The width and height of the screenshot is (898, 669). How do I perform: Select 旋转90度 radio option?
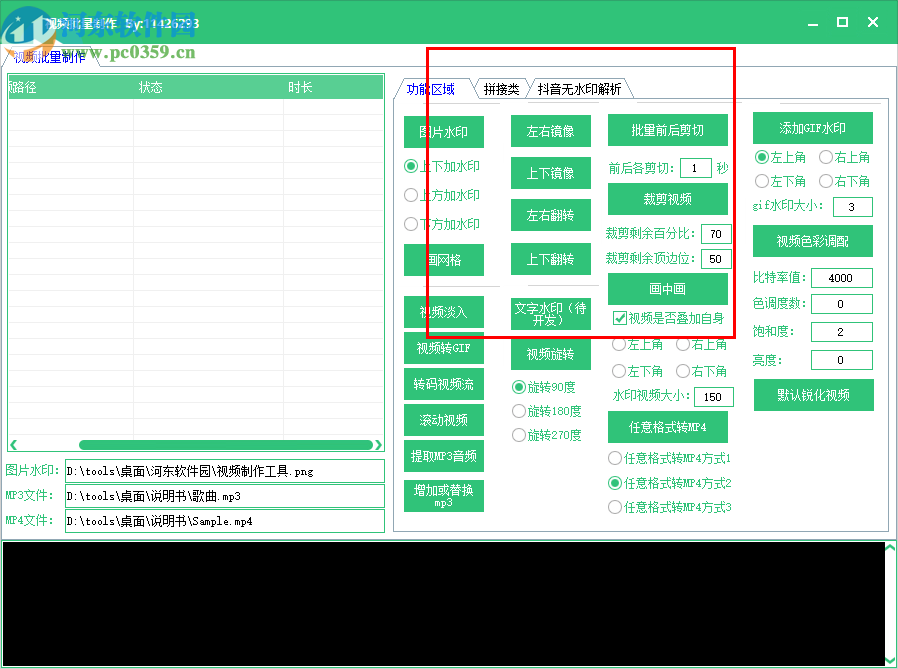tap(543, 387)
